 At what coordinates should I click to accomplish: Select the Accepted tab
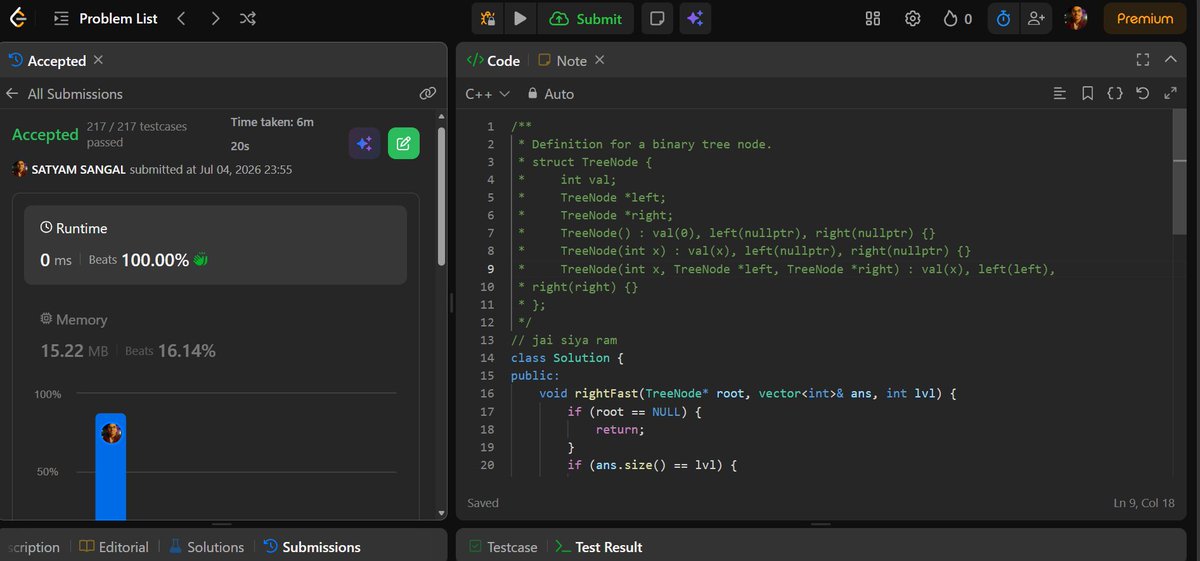[47, 60]
